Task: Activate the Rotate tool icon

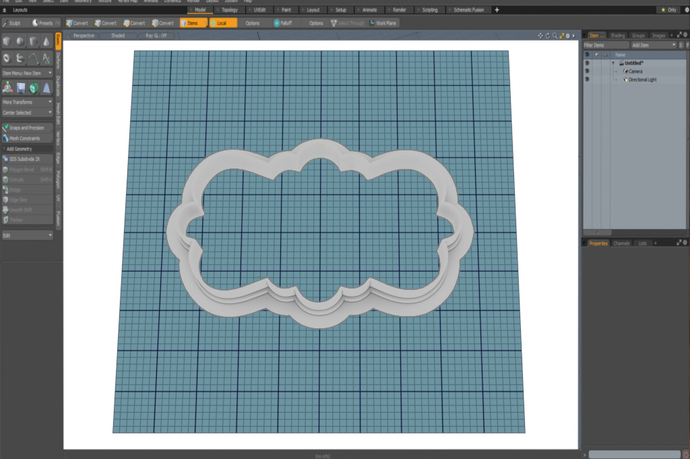Action: [33, 88]
